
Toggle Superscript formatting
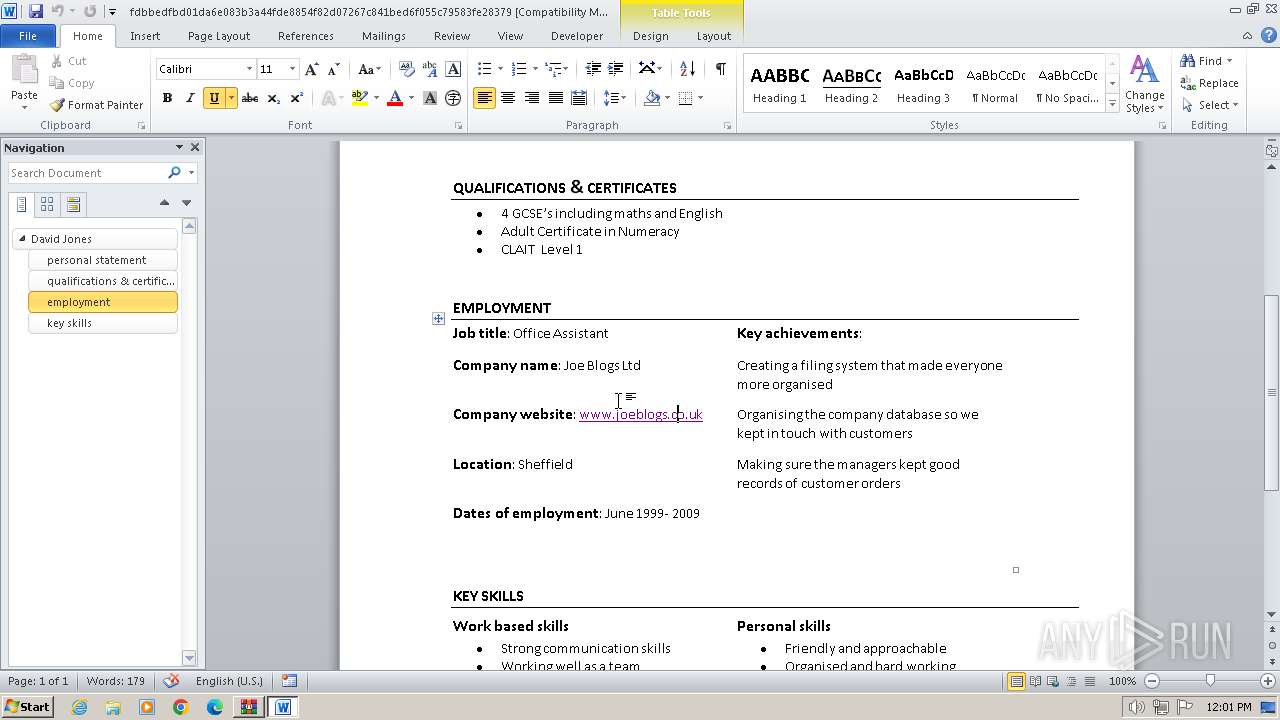click(296, 98)
